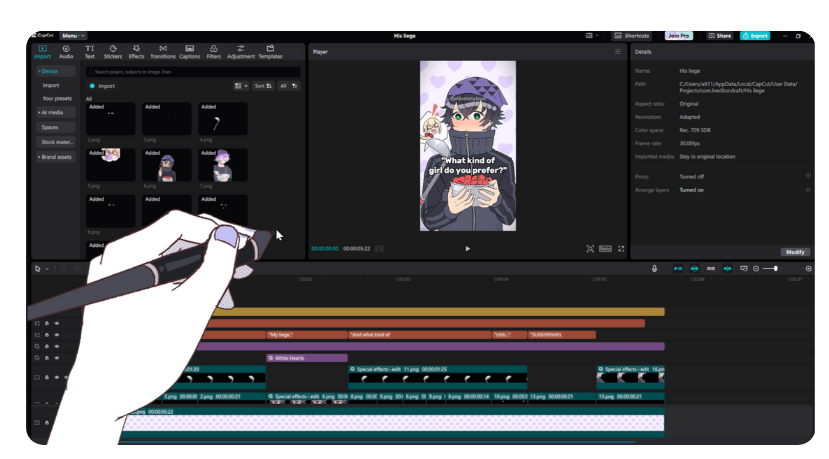Open the select tool dropdown arrow
This screenshot has width=829, height=459.
47,269
